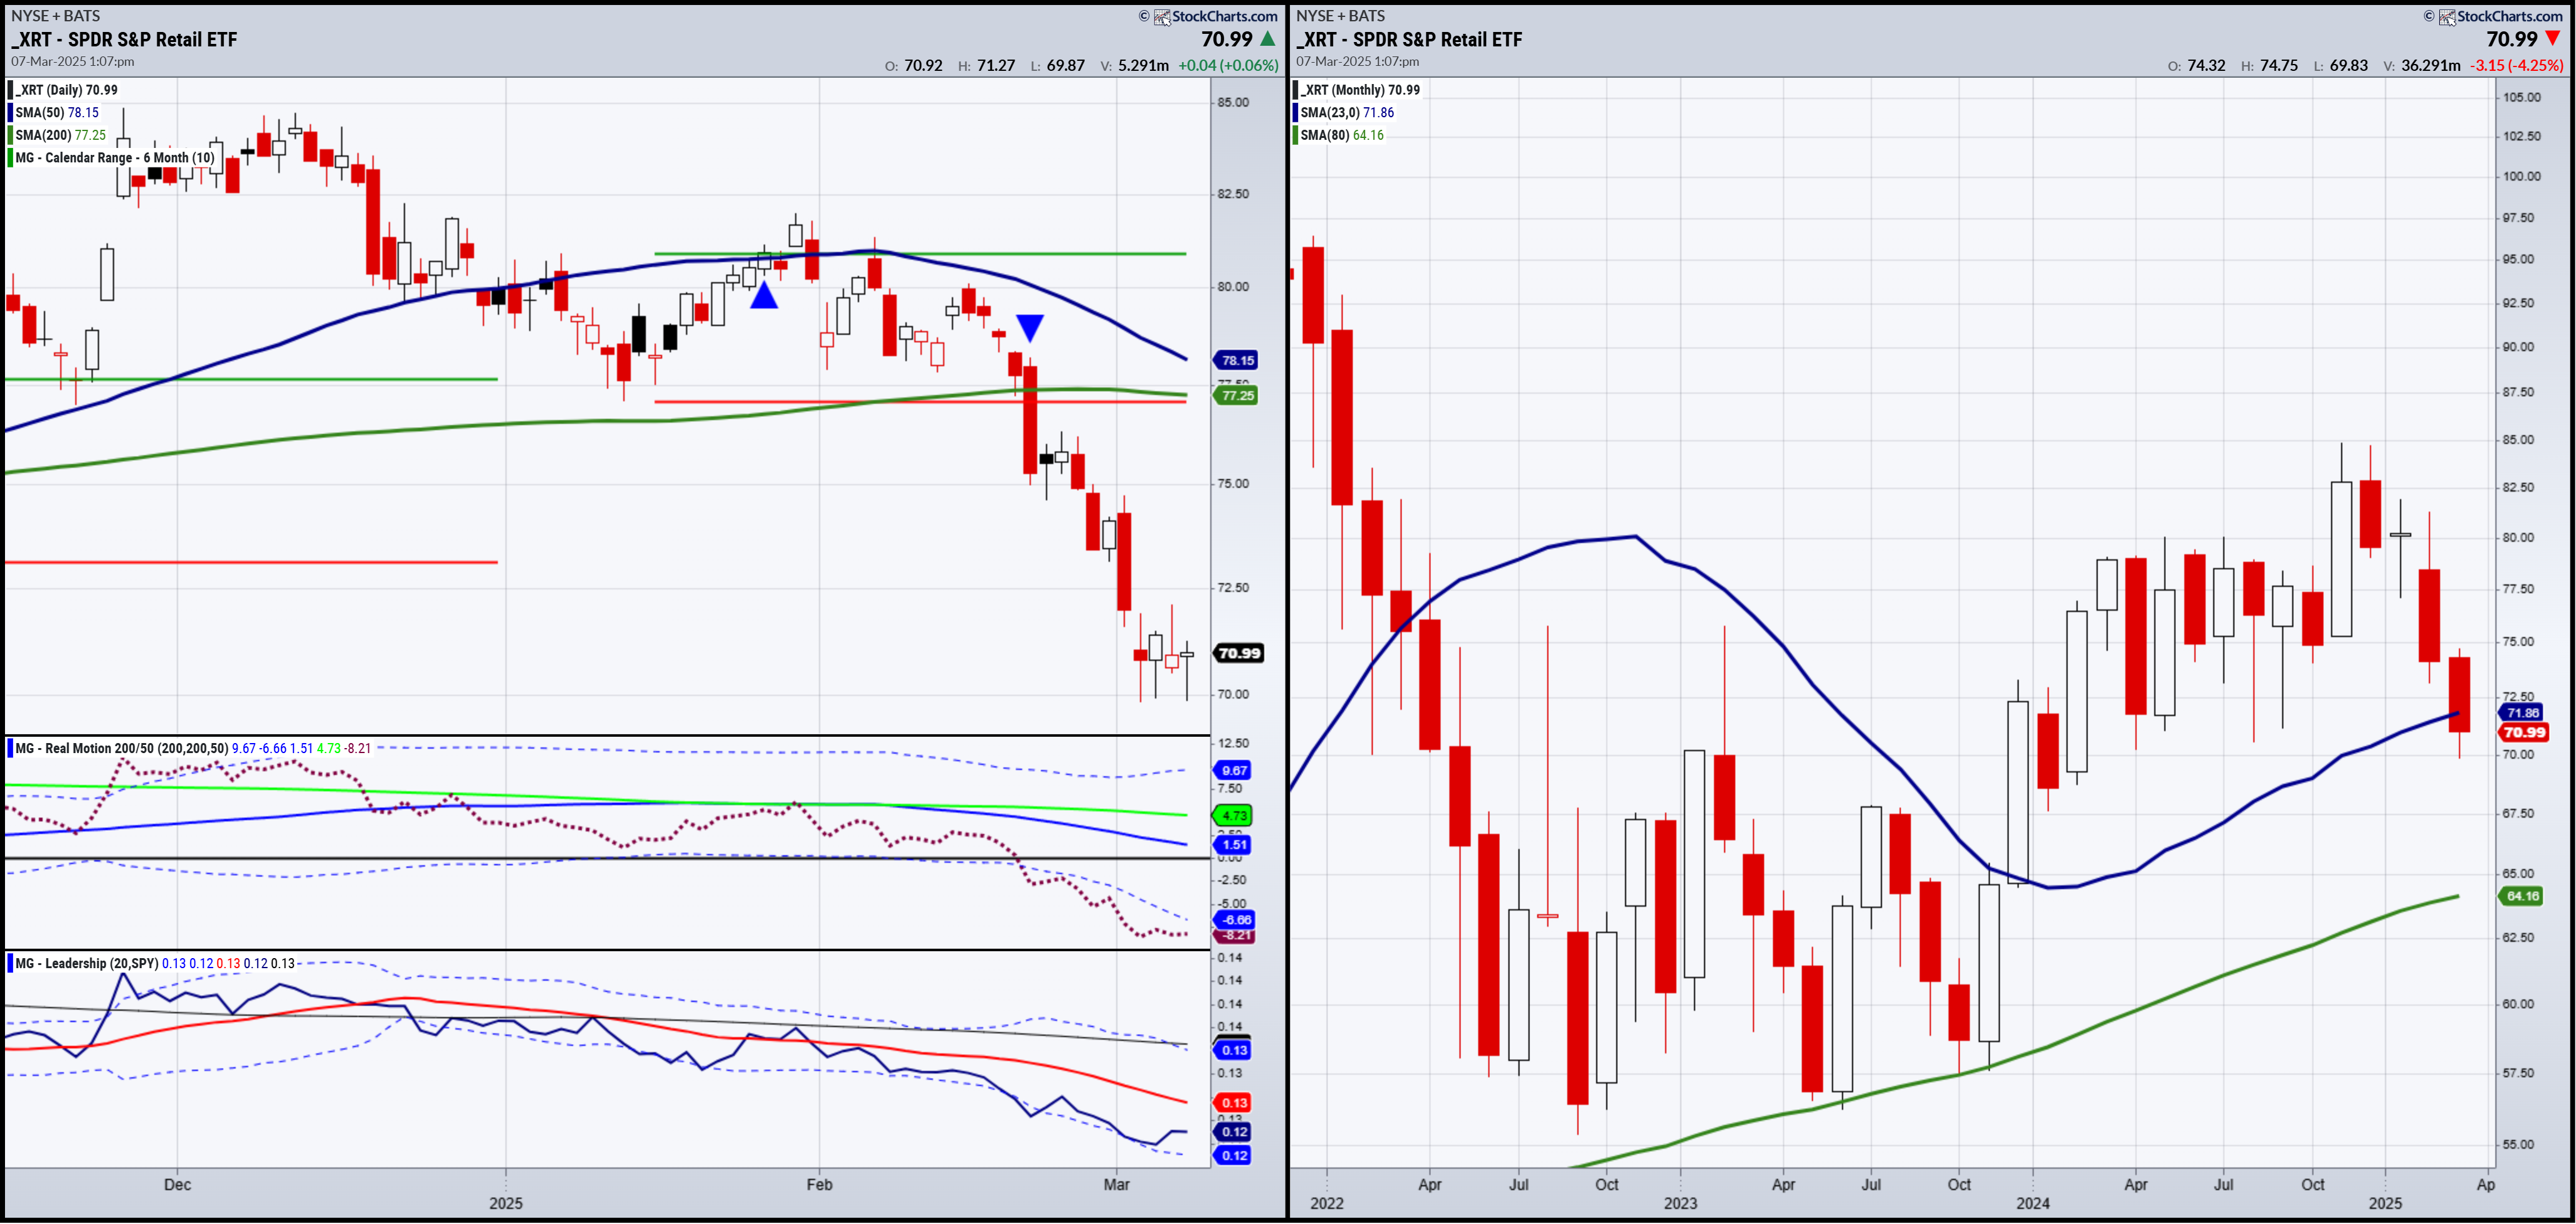2576x1224 pixels.
Task: Click the 2023 label on the monthly time axis
Action: point(1680,1203)
